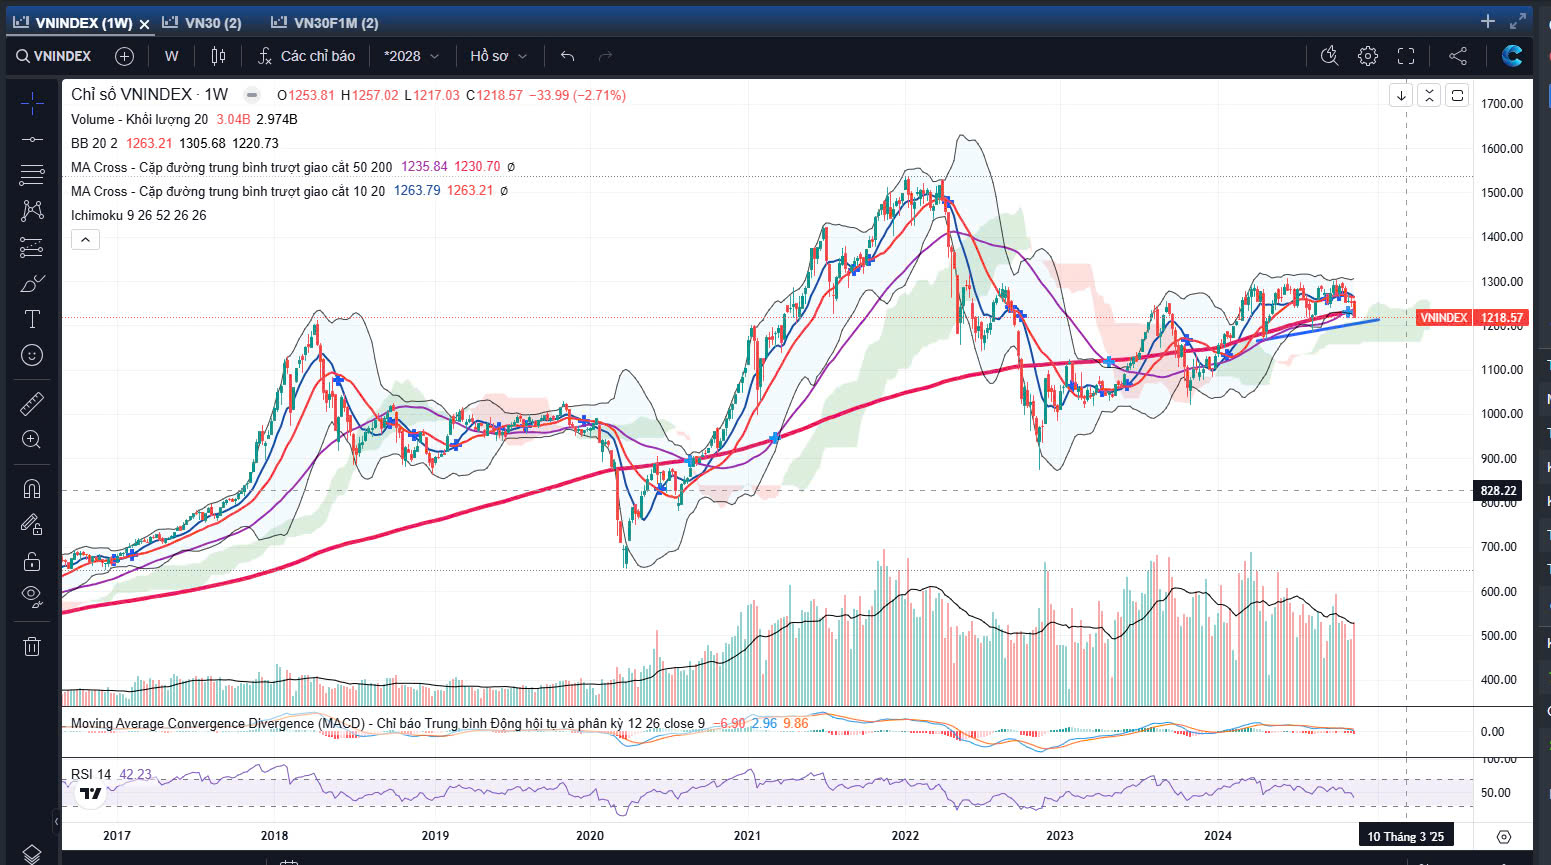Toggle magnet mode for drawings
This screenshot has width=1551, height=865.
pyautogui.click(x=32, y=488)
